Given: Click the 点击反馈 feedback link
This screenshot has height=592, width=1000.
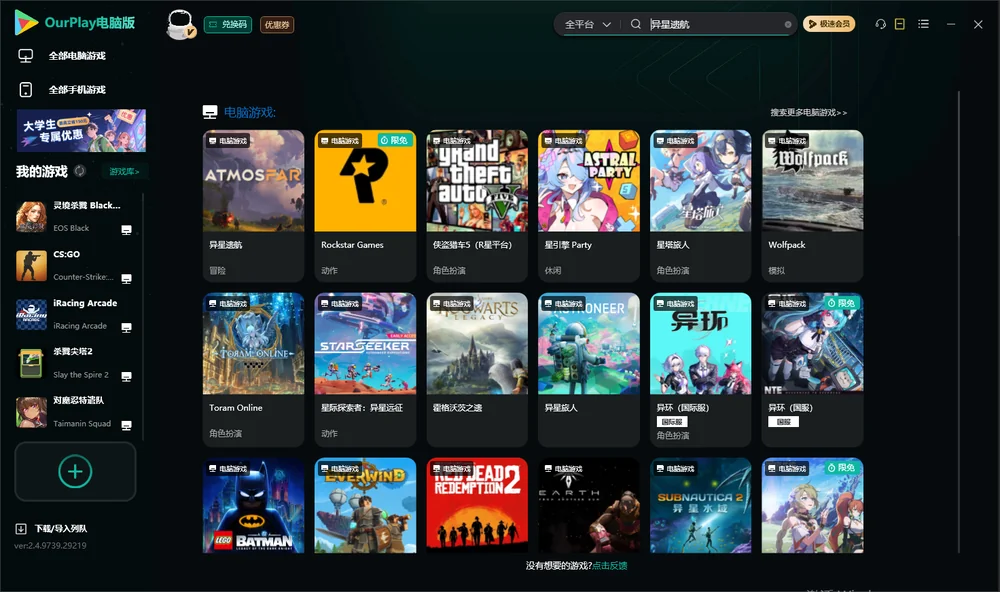Looking at the screenshot, I should pos(610,566).
